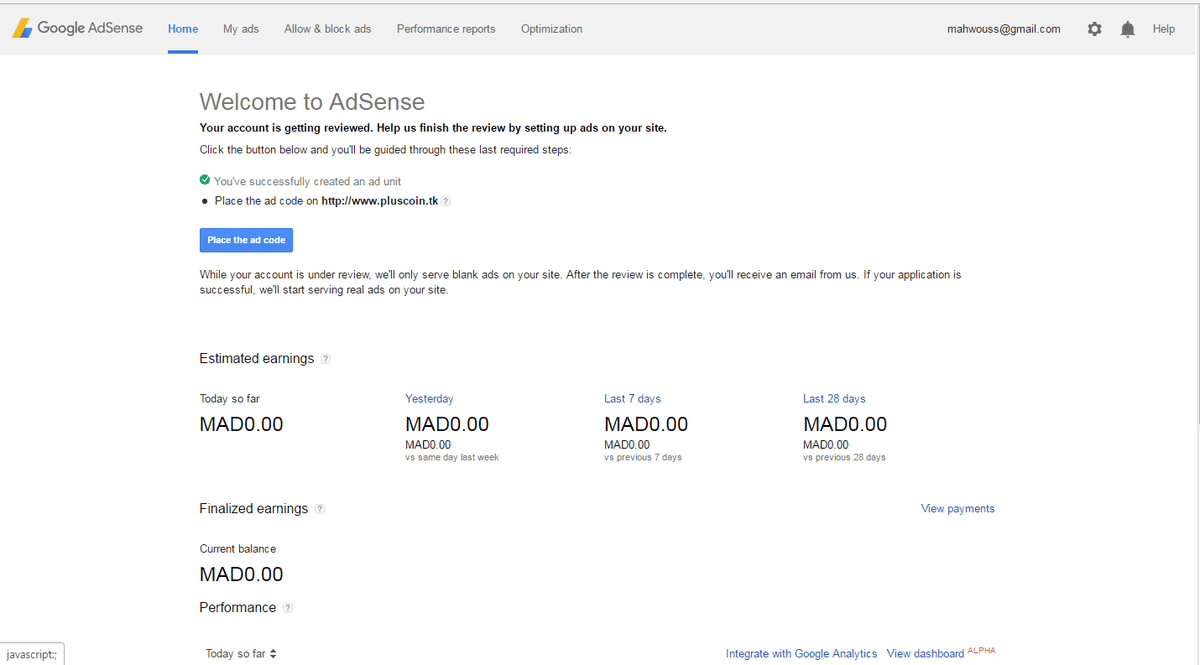Open account menu for mahwouss@gmail.com

pyautogui.click(x=1003, y=29)
